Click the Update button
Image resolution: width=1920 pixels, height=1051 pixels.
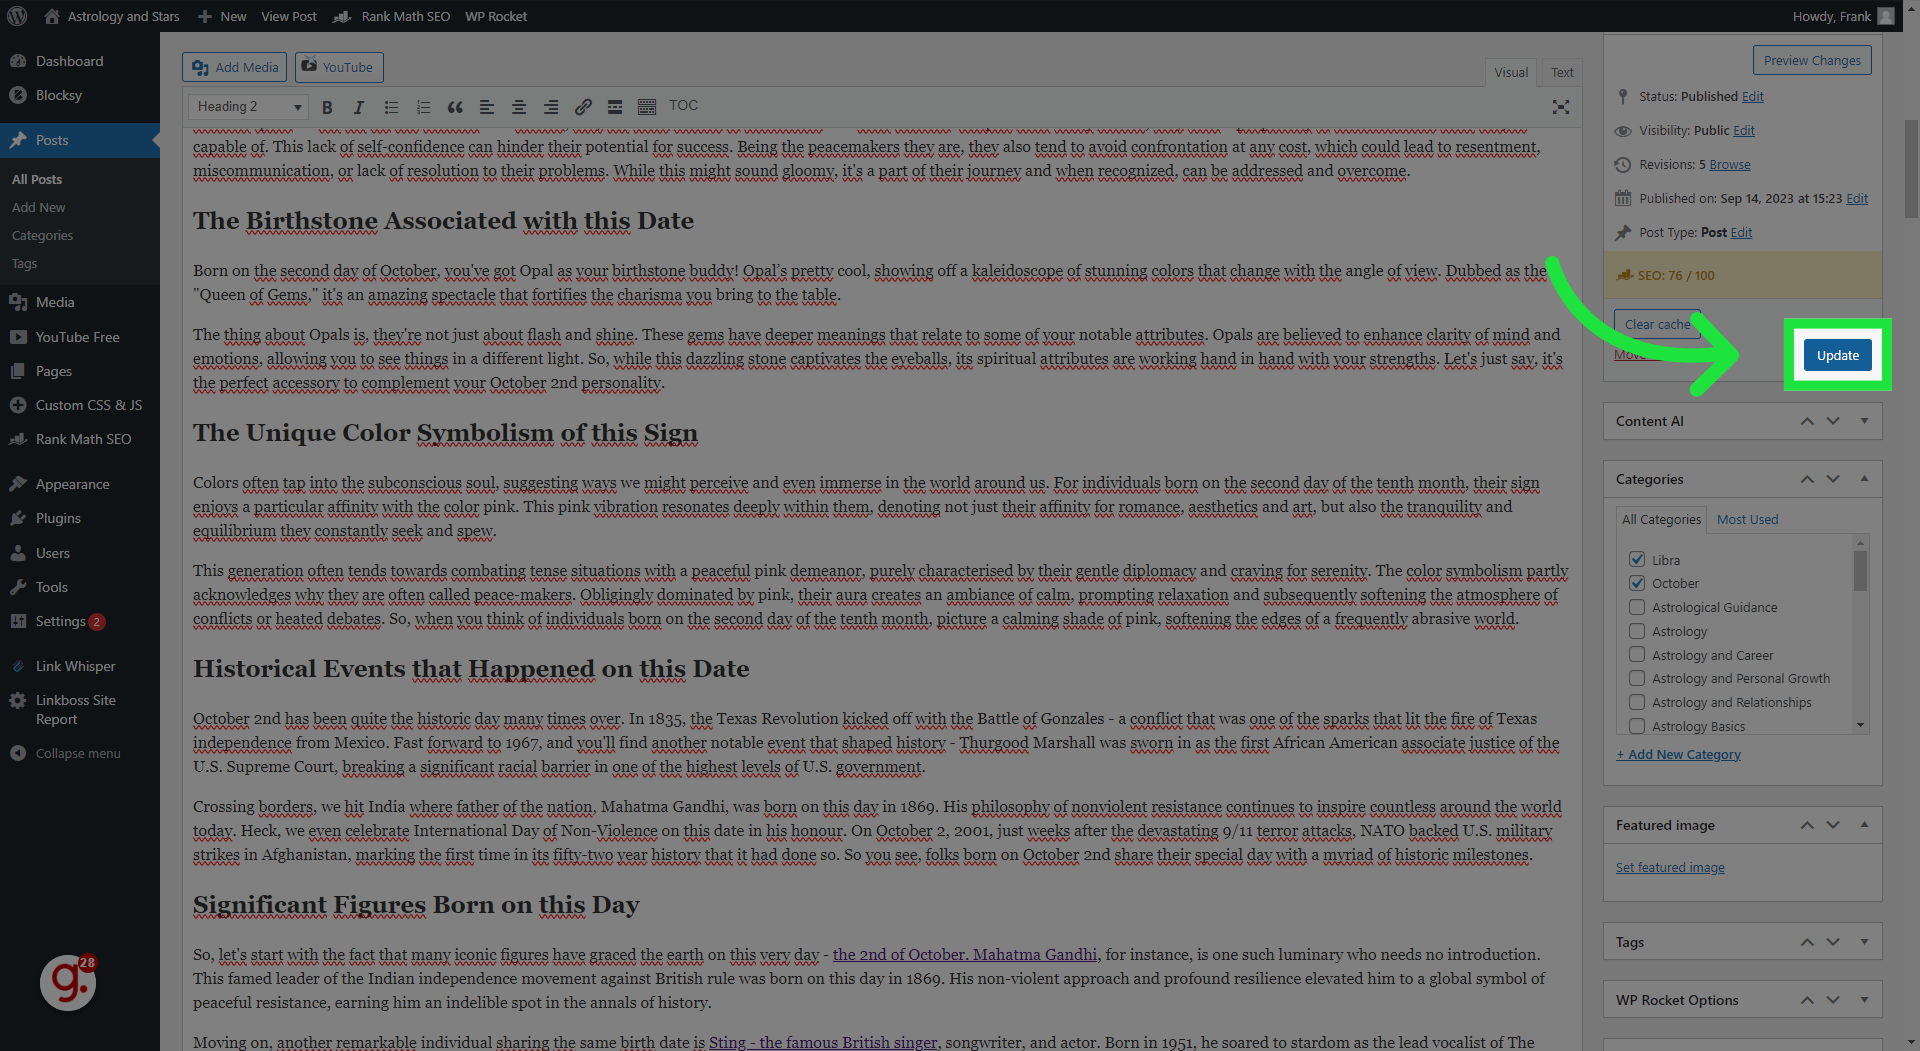tap(1837, 355)
